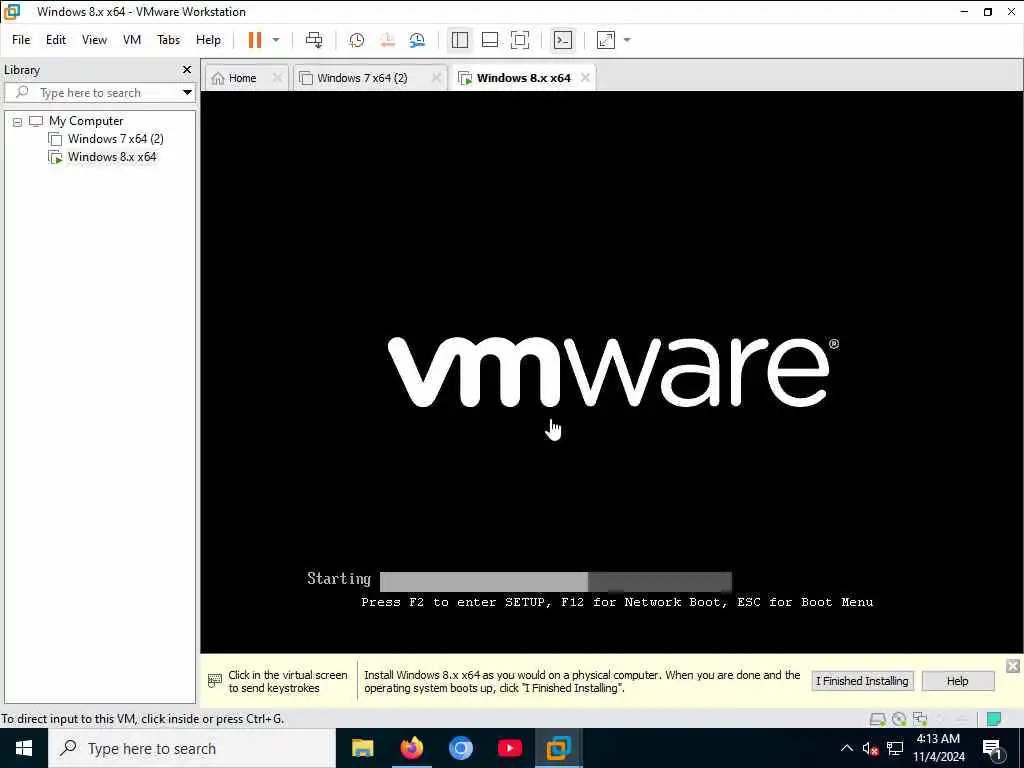1024x768 pixels.
Task: Select Windows 8.x x64 in library tree
Action: (x=112, y=157)
